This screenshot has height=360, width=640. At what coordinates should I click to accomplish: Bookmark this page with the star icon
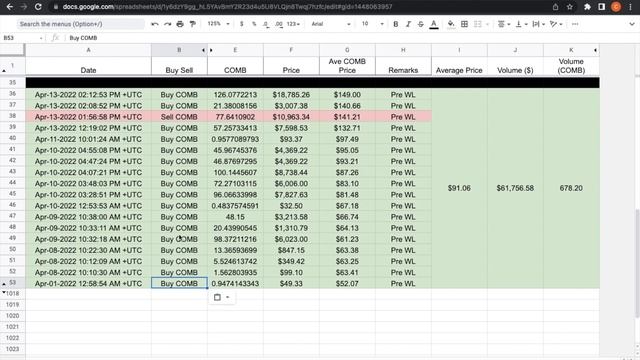[569, 7]
